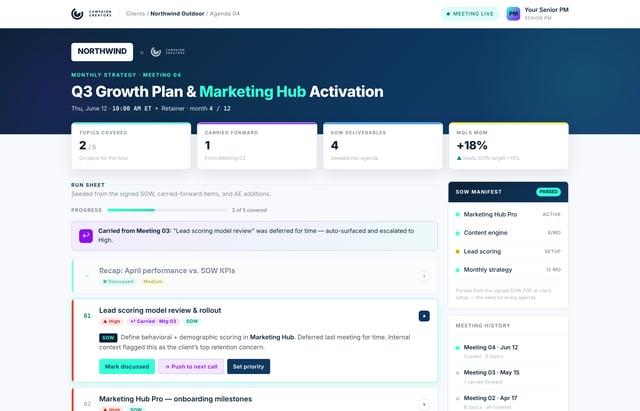Open the Clients breadcrumb link
The height and width of the screenshot is (411, 640).
135,13
